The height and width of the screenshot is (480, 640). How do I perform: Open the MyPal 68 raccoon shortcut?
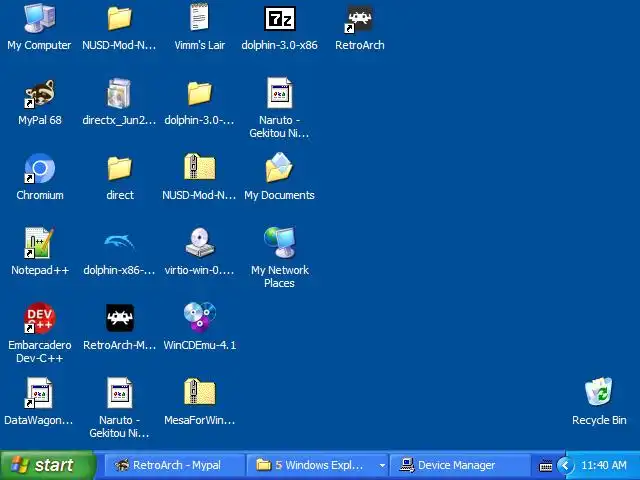[x=39, y=94]
